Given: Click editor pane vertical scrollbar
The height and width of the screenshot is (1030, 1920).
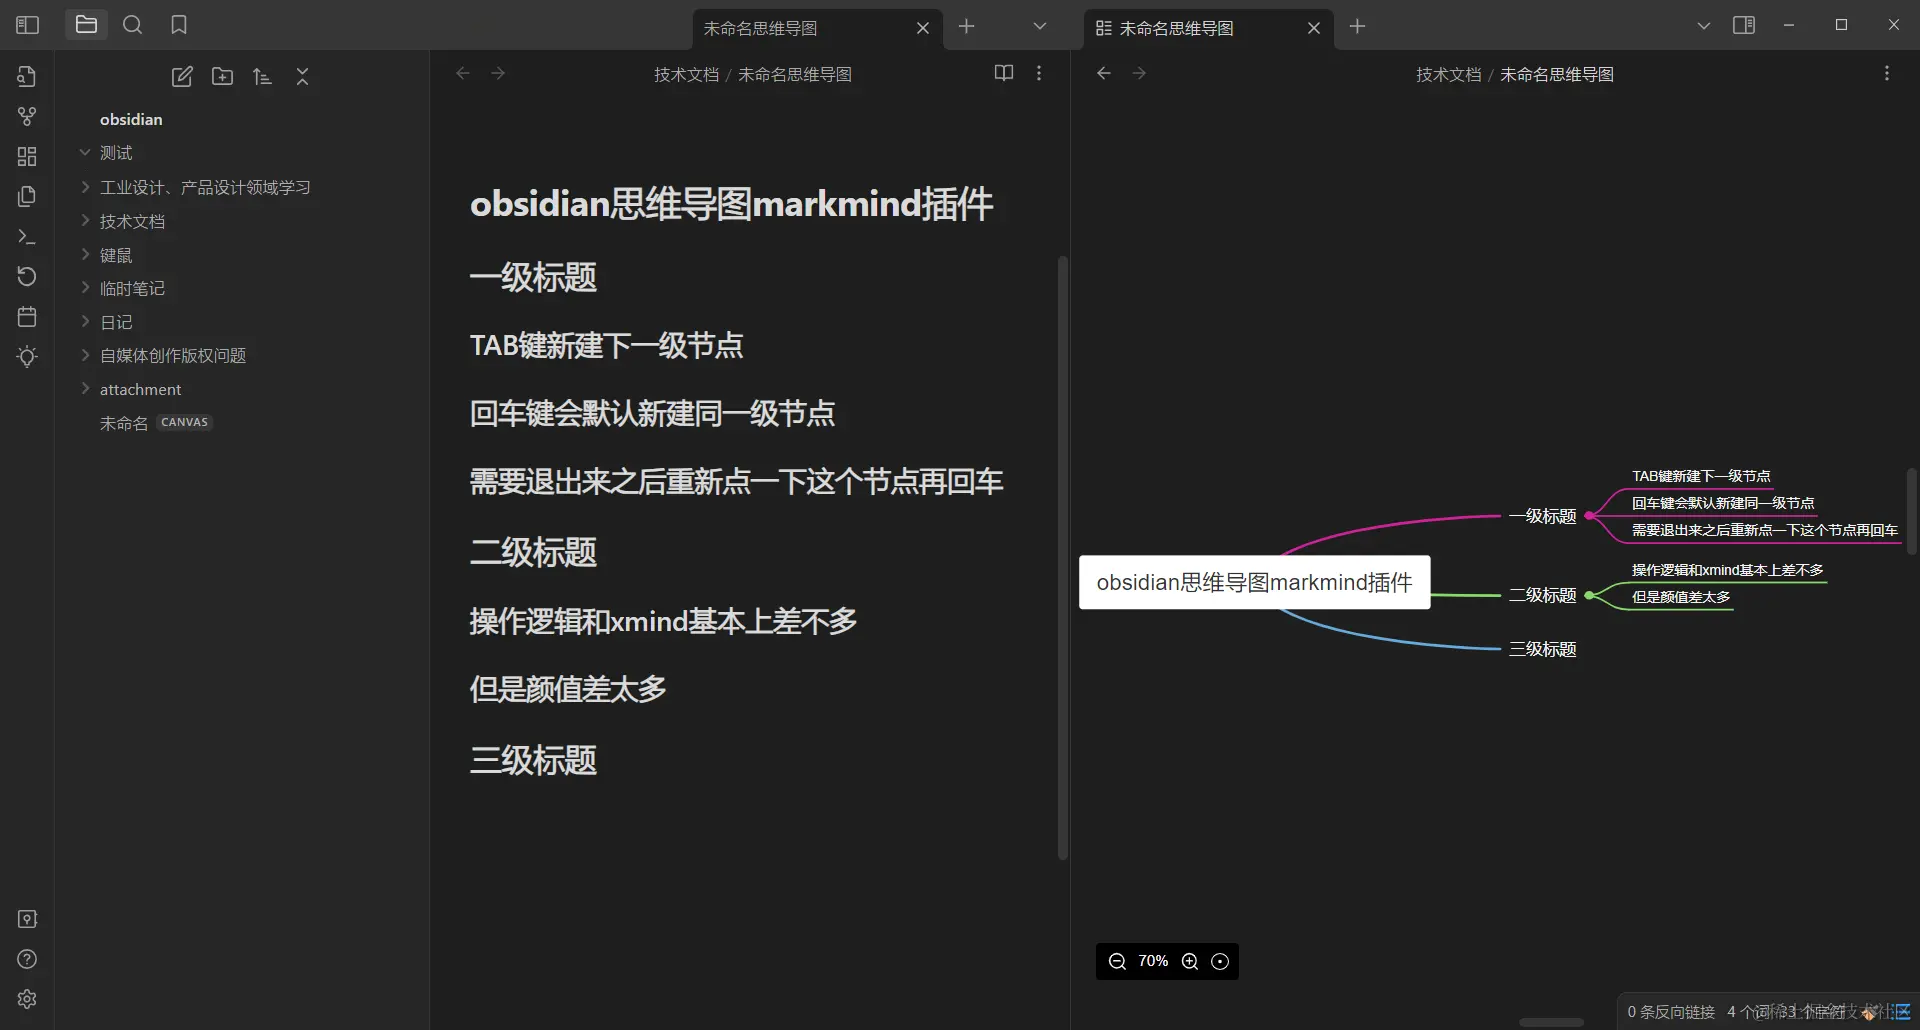Looking at the screenshot, I should pos(1063,558).
